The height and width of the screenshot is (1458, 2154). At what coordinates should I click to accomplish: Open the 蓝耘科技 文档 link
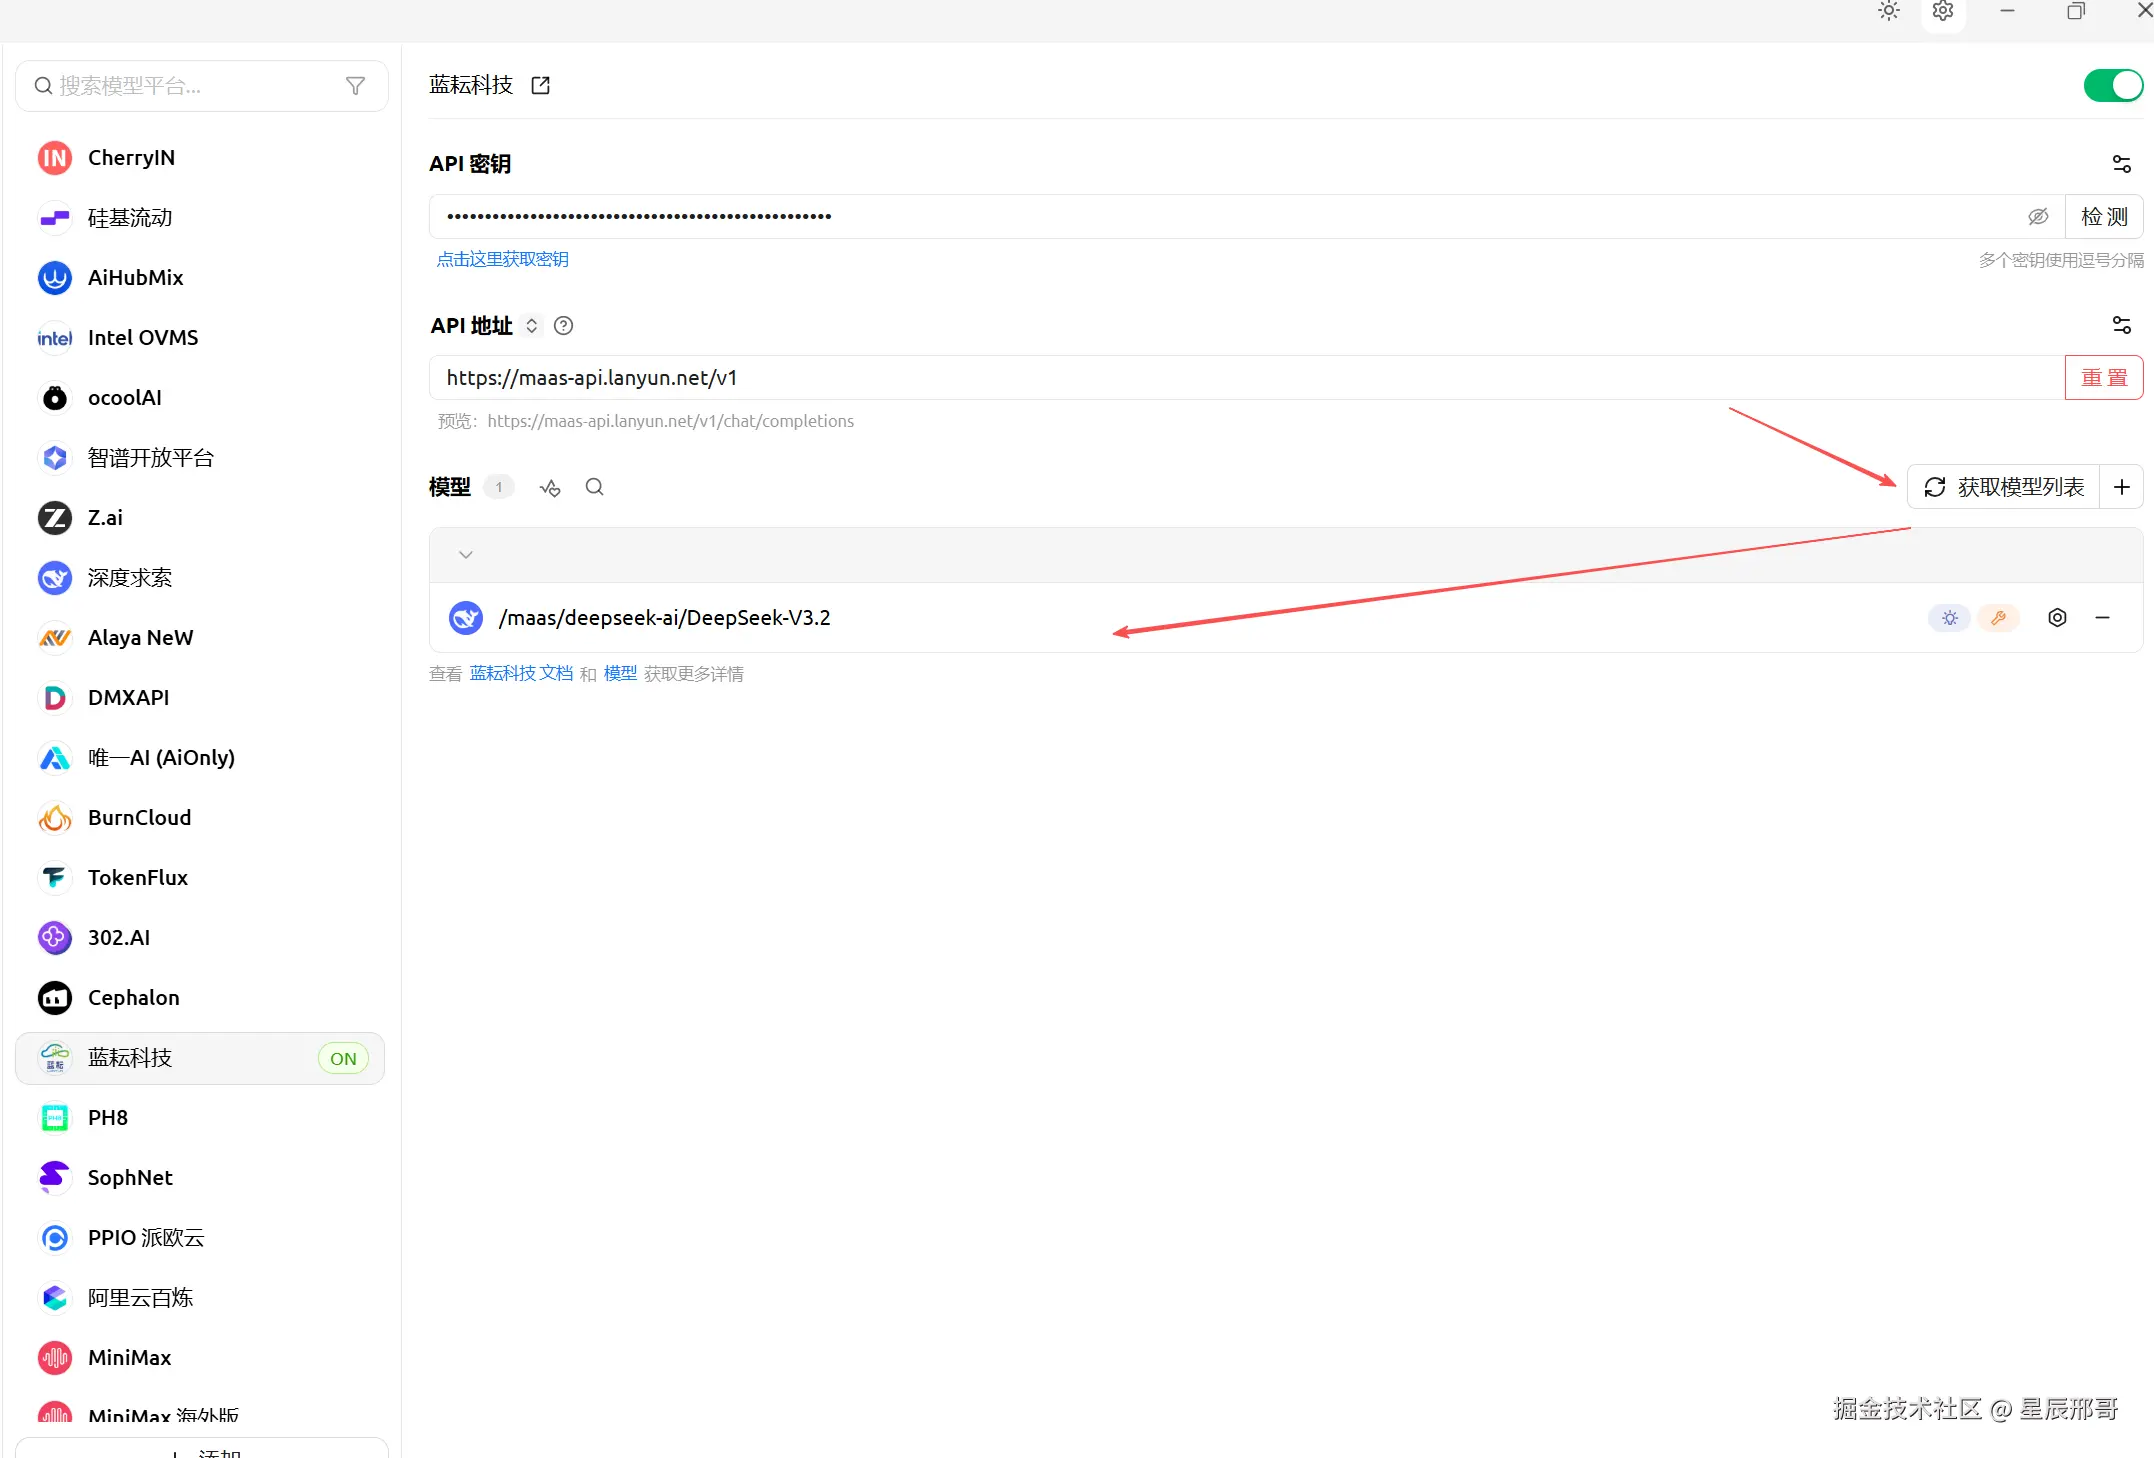tap(522, 674)
